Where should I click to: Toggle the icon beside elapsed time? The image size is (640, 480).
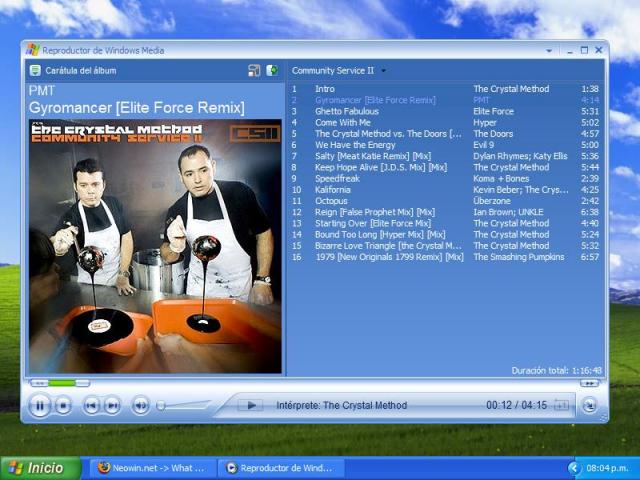pos(561,405)
